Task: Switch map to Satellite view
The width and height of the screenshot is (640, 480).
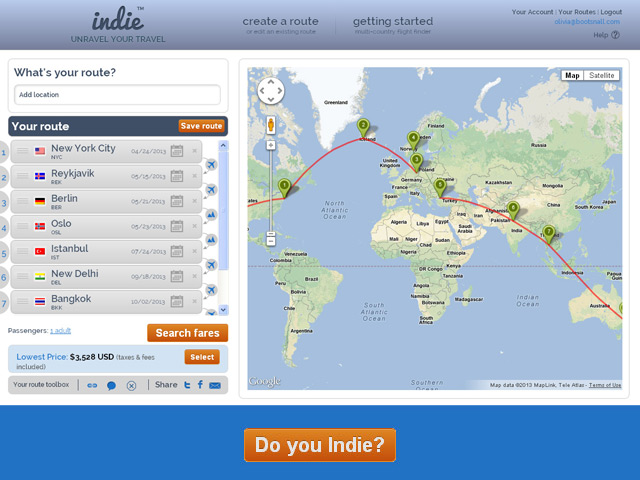Action: (x=602, y=76)
